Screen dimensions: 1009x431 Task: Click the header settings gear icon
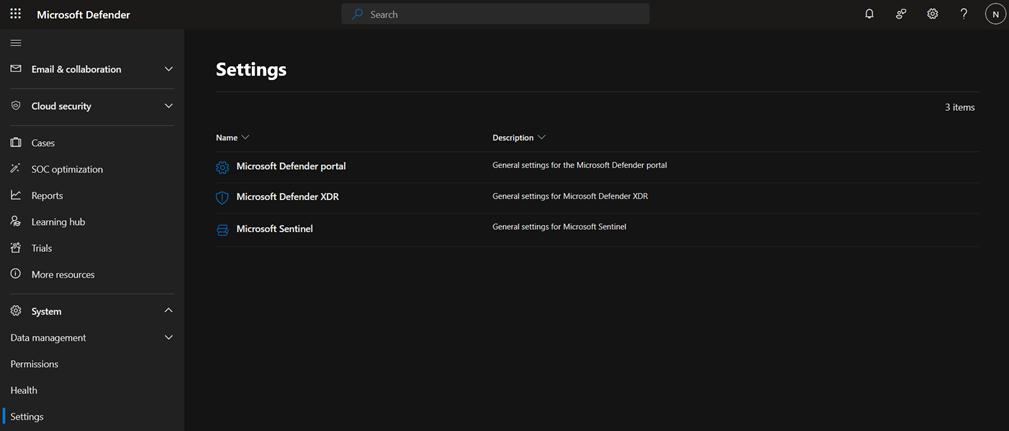tap(932, 14)
